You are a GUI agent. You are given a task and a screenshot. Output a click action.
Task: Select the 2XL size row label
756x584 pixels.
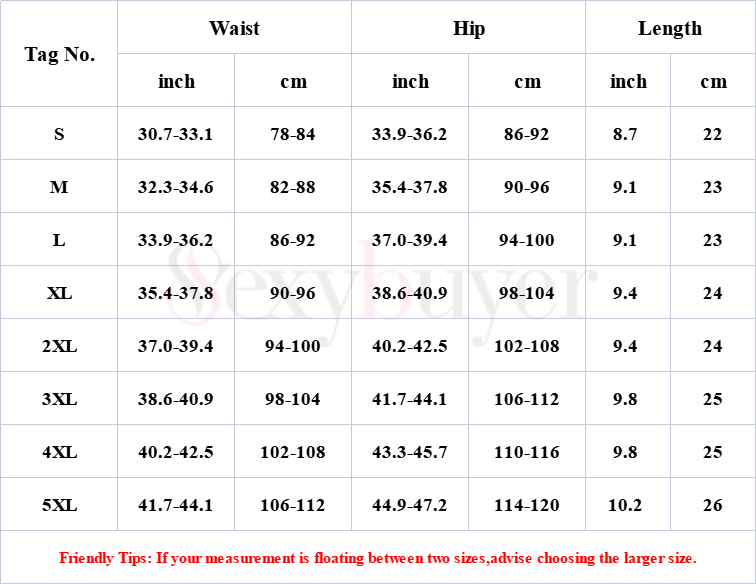[59, 346]
